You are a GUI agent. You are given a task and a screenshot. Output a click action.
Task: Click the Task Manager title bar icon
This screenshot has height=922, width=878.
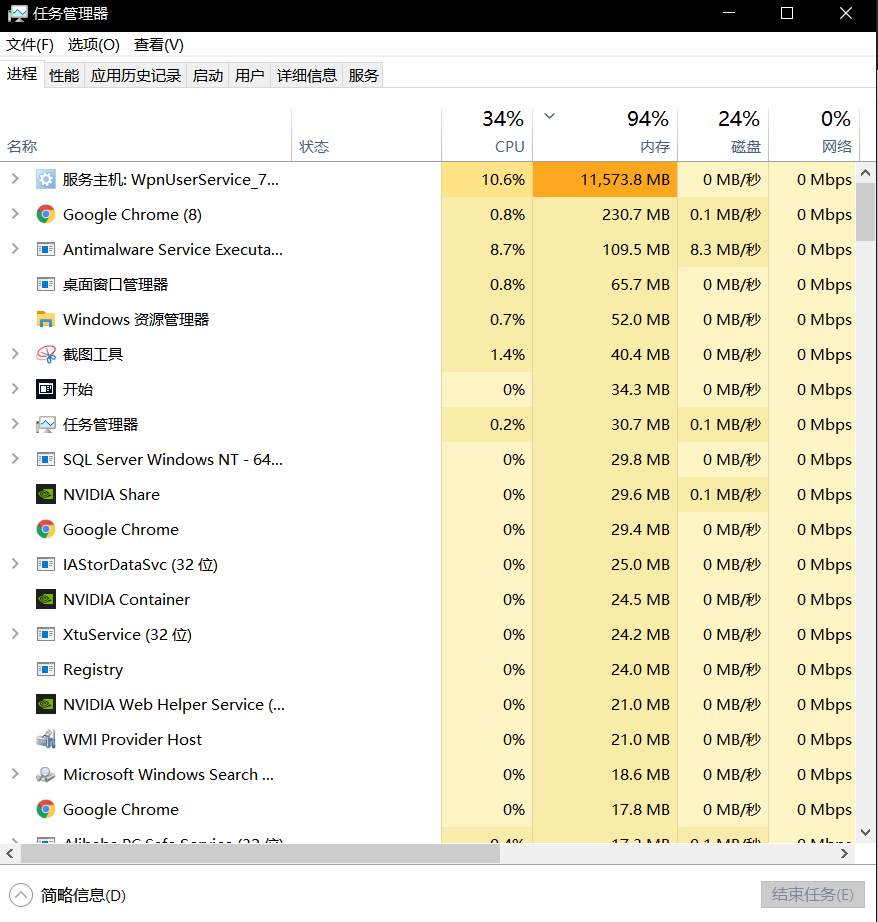pyautogui.click(x=17, y=14)
